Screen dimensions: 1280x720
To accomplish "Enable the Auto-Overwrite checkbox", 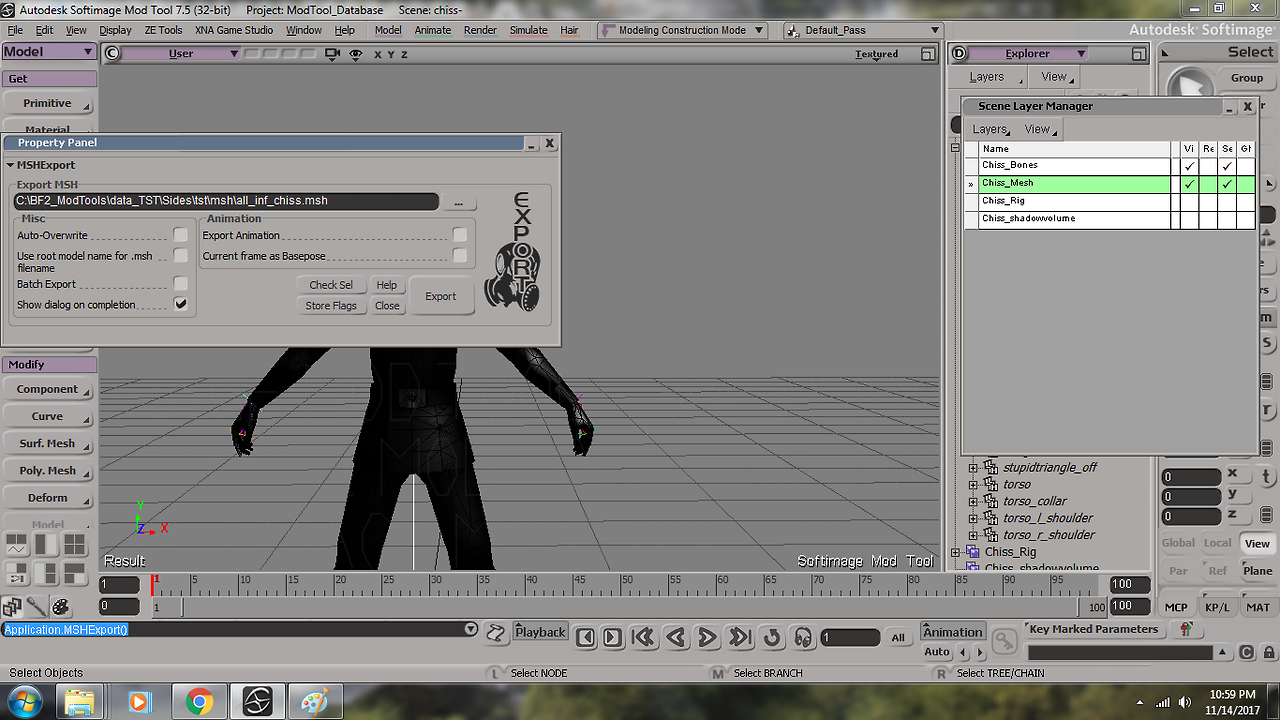I will tap(181, 235).
